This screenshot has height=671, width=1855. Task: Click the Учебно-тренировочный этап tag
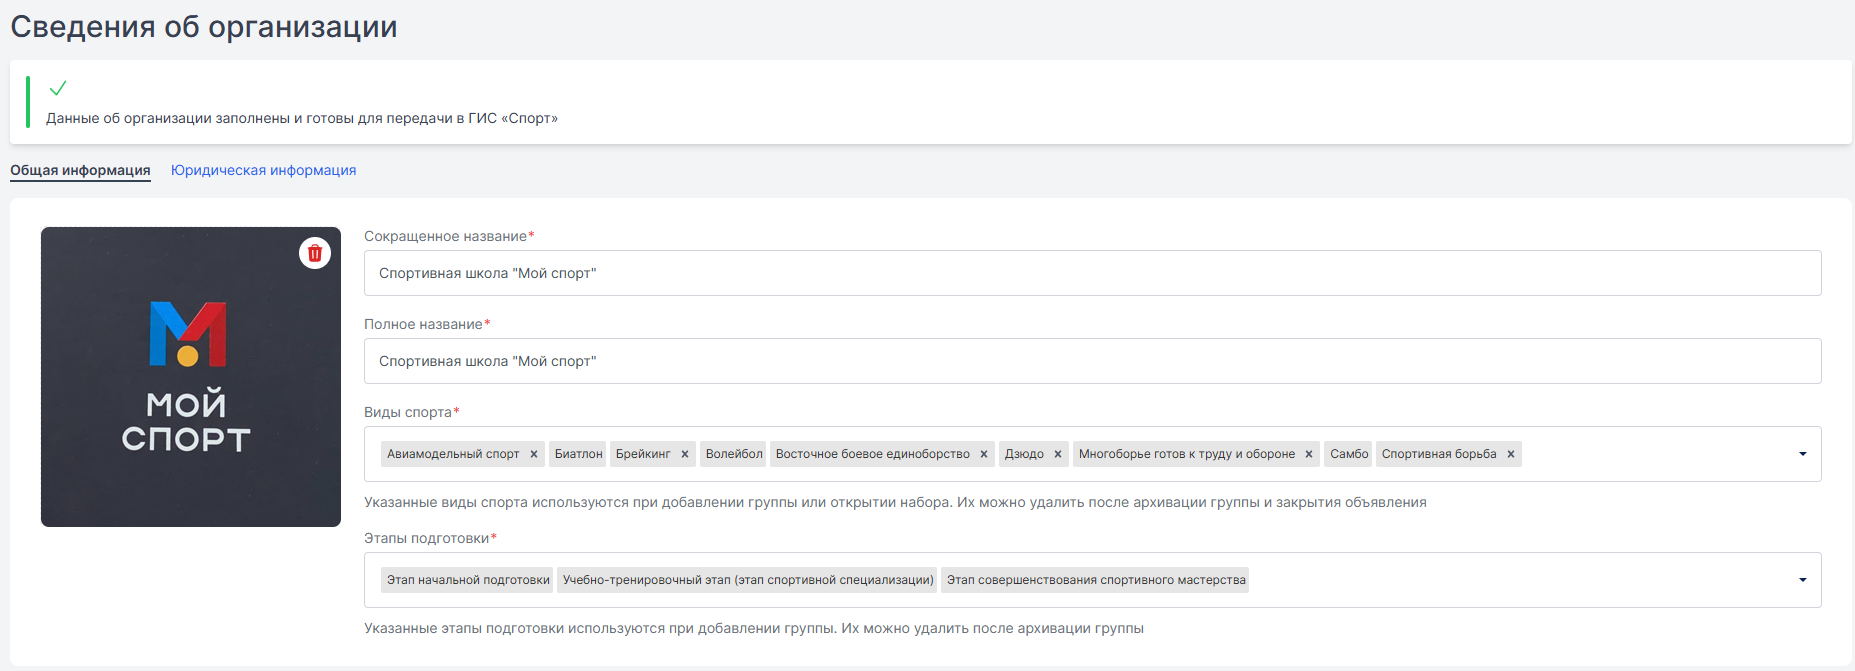(x=748, y=580)
